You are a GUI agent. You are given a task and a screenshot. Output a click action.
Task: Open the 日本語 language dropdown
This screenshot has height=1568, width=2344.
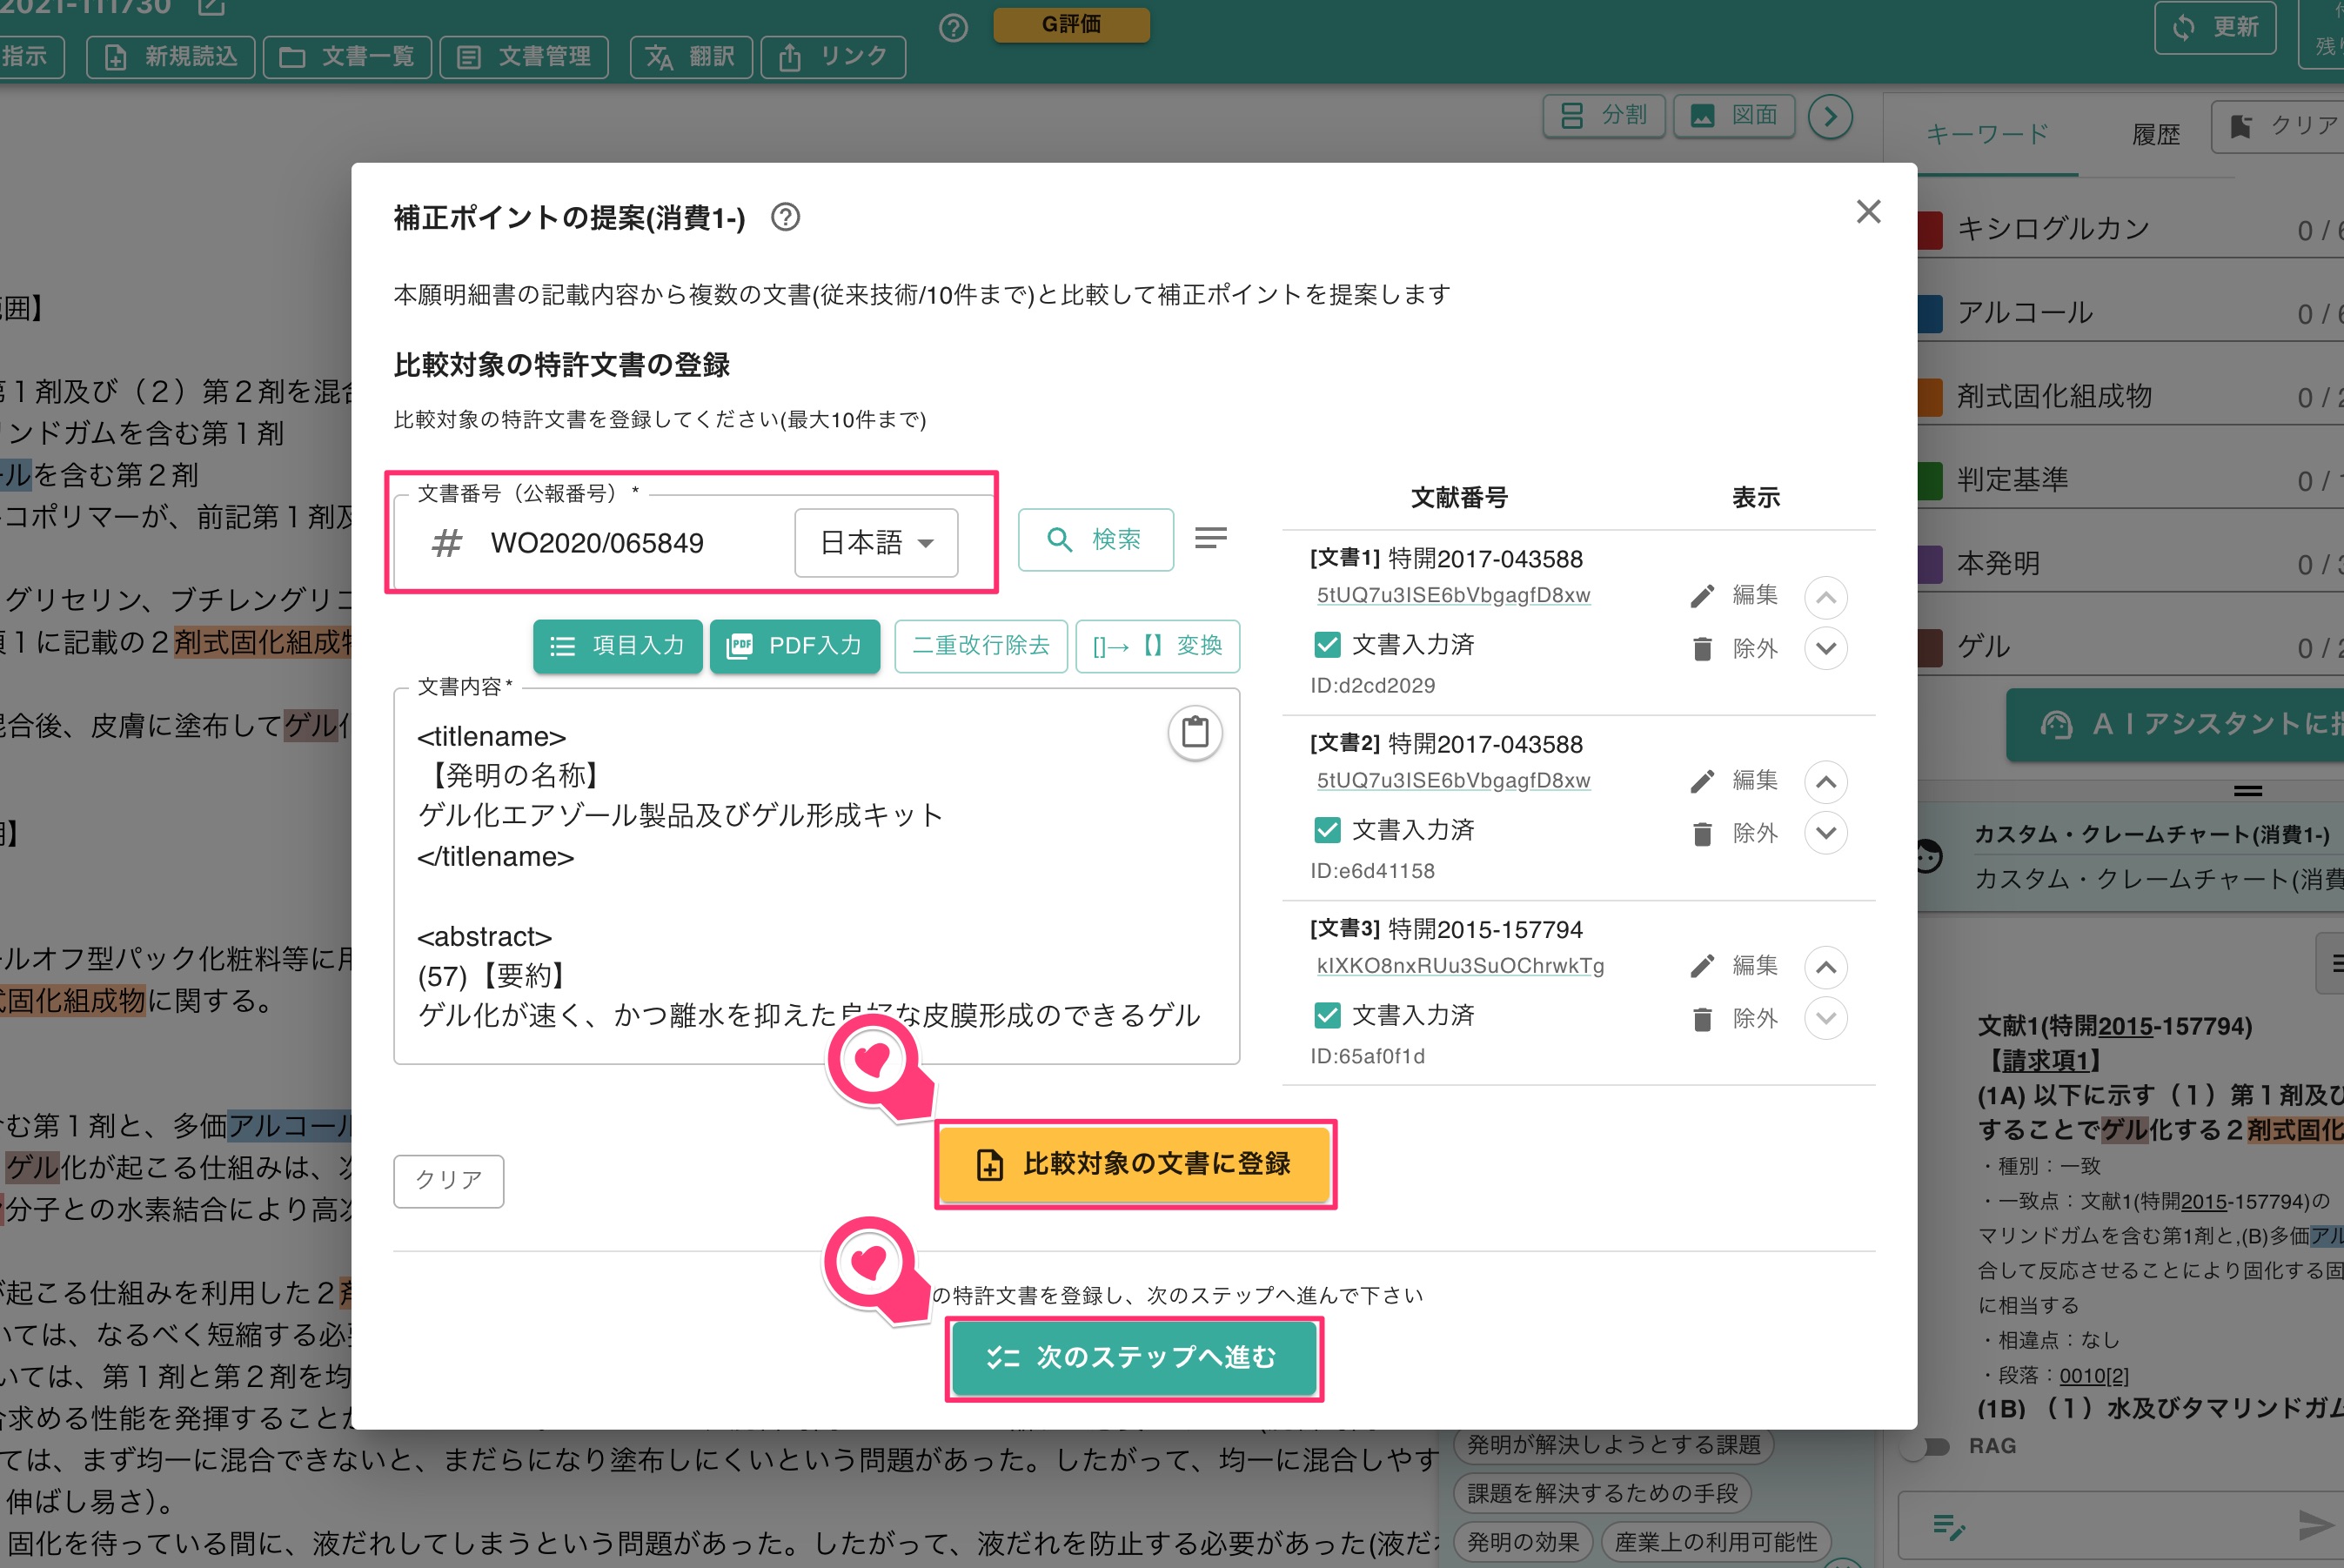(x=876, y=542)
